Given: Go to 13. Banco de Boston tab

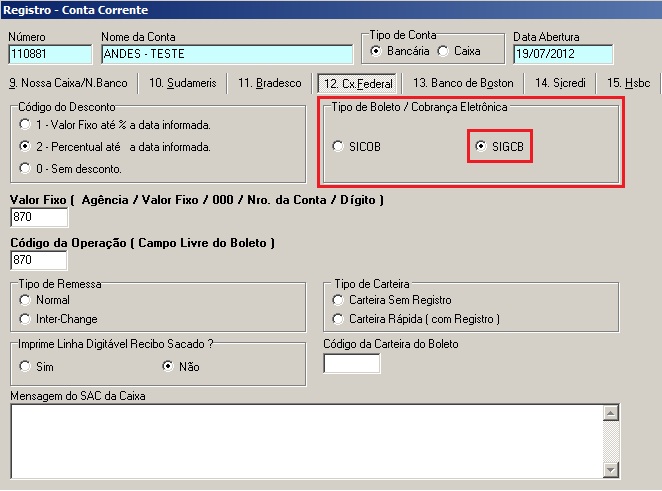Looking at the screenshot, I should [x=463, y=83].
